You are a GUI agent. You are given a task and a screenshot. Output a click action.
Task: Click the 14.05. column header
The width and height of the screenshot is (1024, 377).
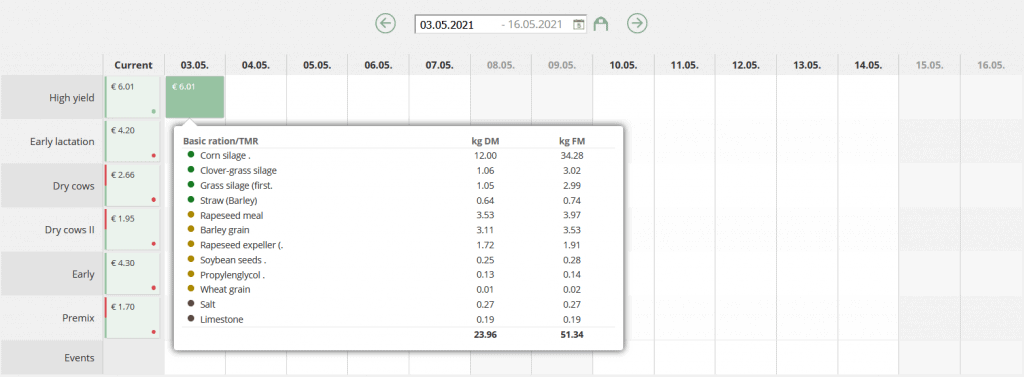[868, 65]
